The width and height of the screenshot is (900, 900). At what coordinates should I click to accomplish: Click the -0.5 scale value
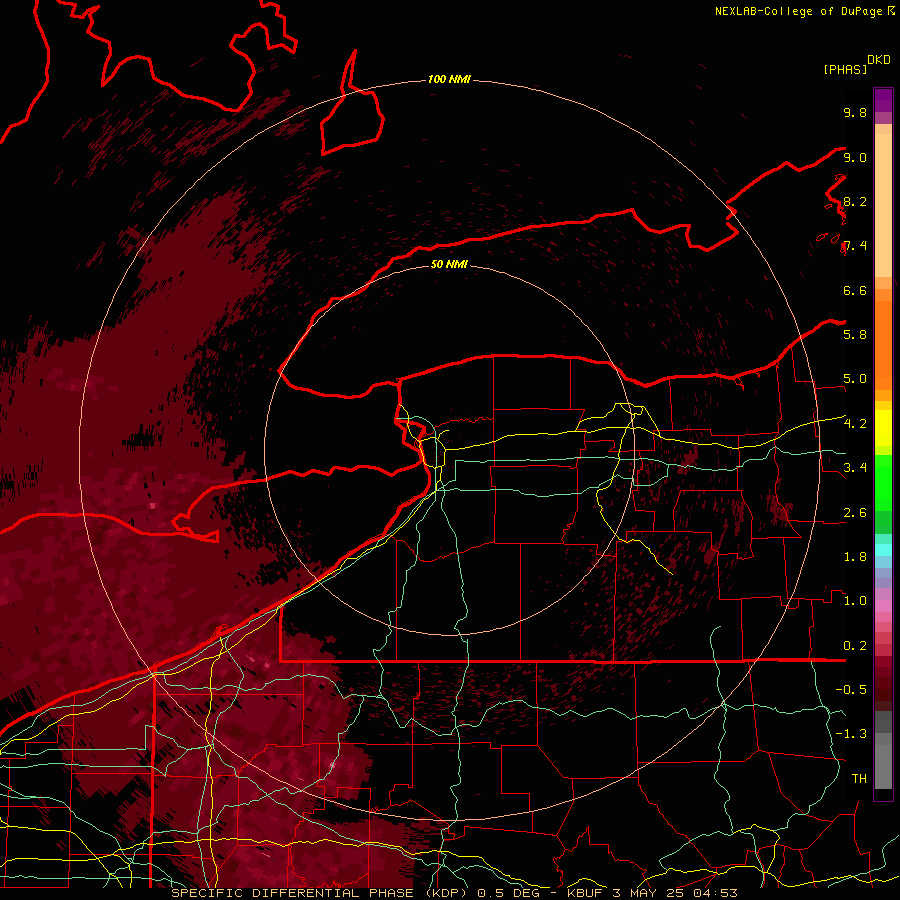851,690
